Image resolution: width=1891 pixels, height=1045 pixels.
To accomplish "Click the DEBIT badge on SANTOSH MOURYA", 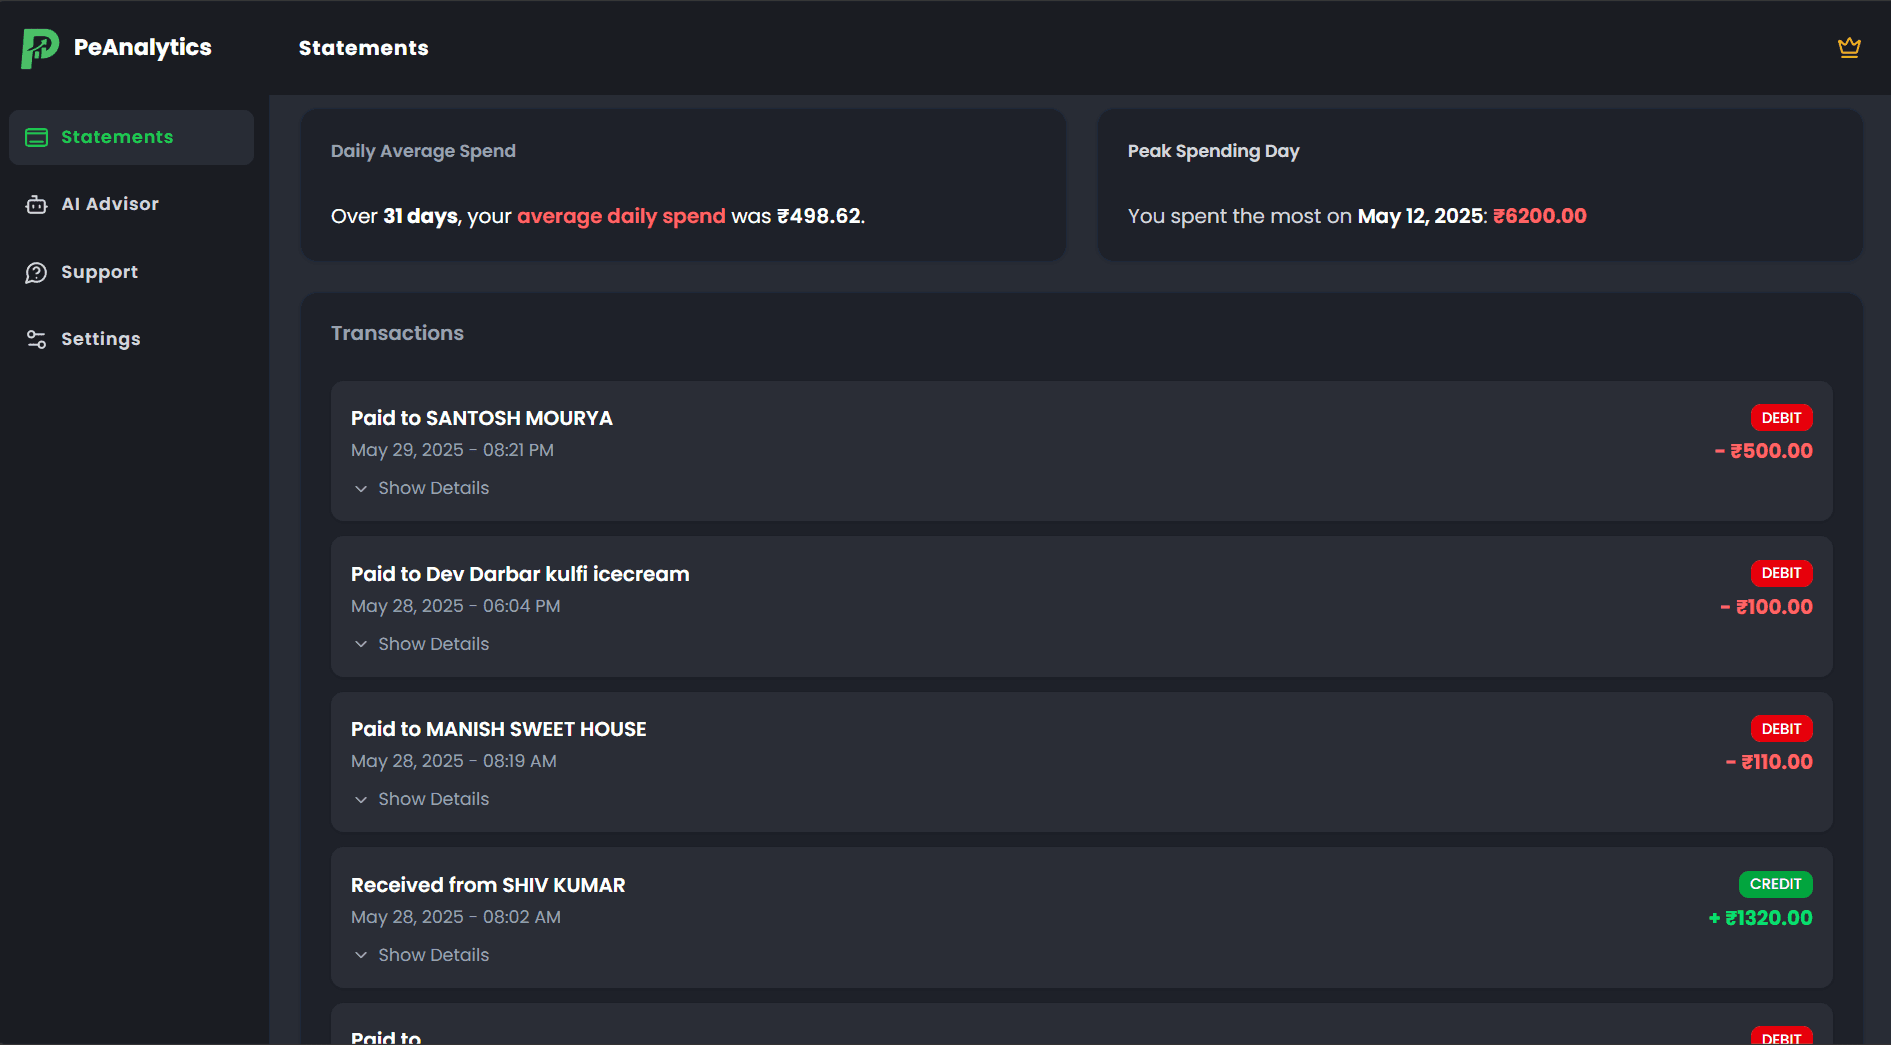I will pos(1781,418).
